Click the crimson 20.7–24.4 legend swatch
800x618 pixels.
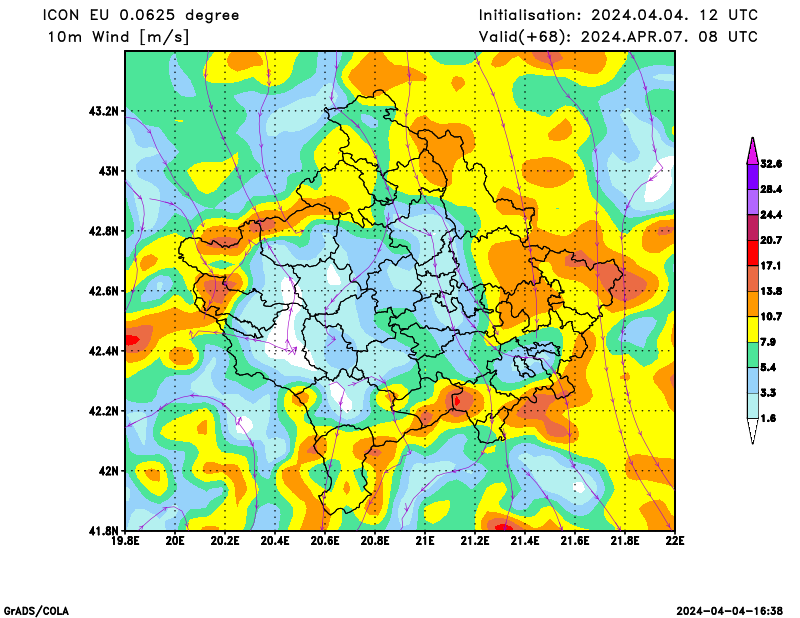tap(753, 228)
